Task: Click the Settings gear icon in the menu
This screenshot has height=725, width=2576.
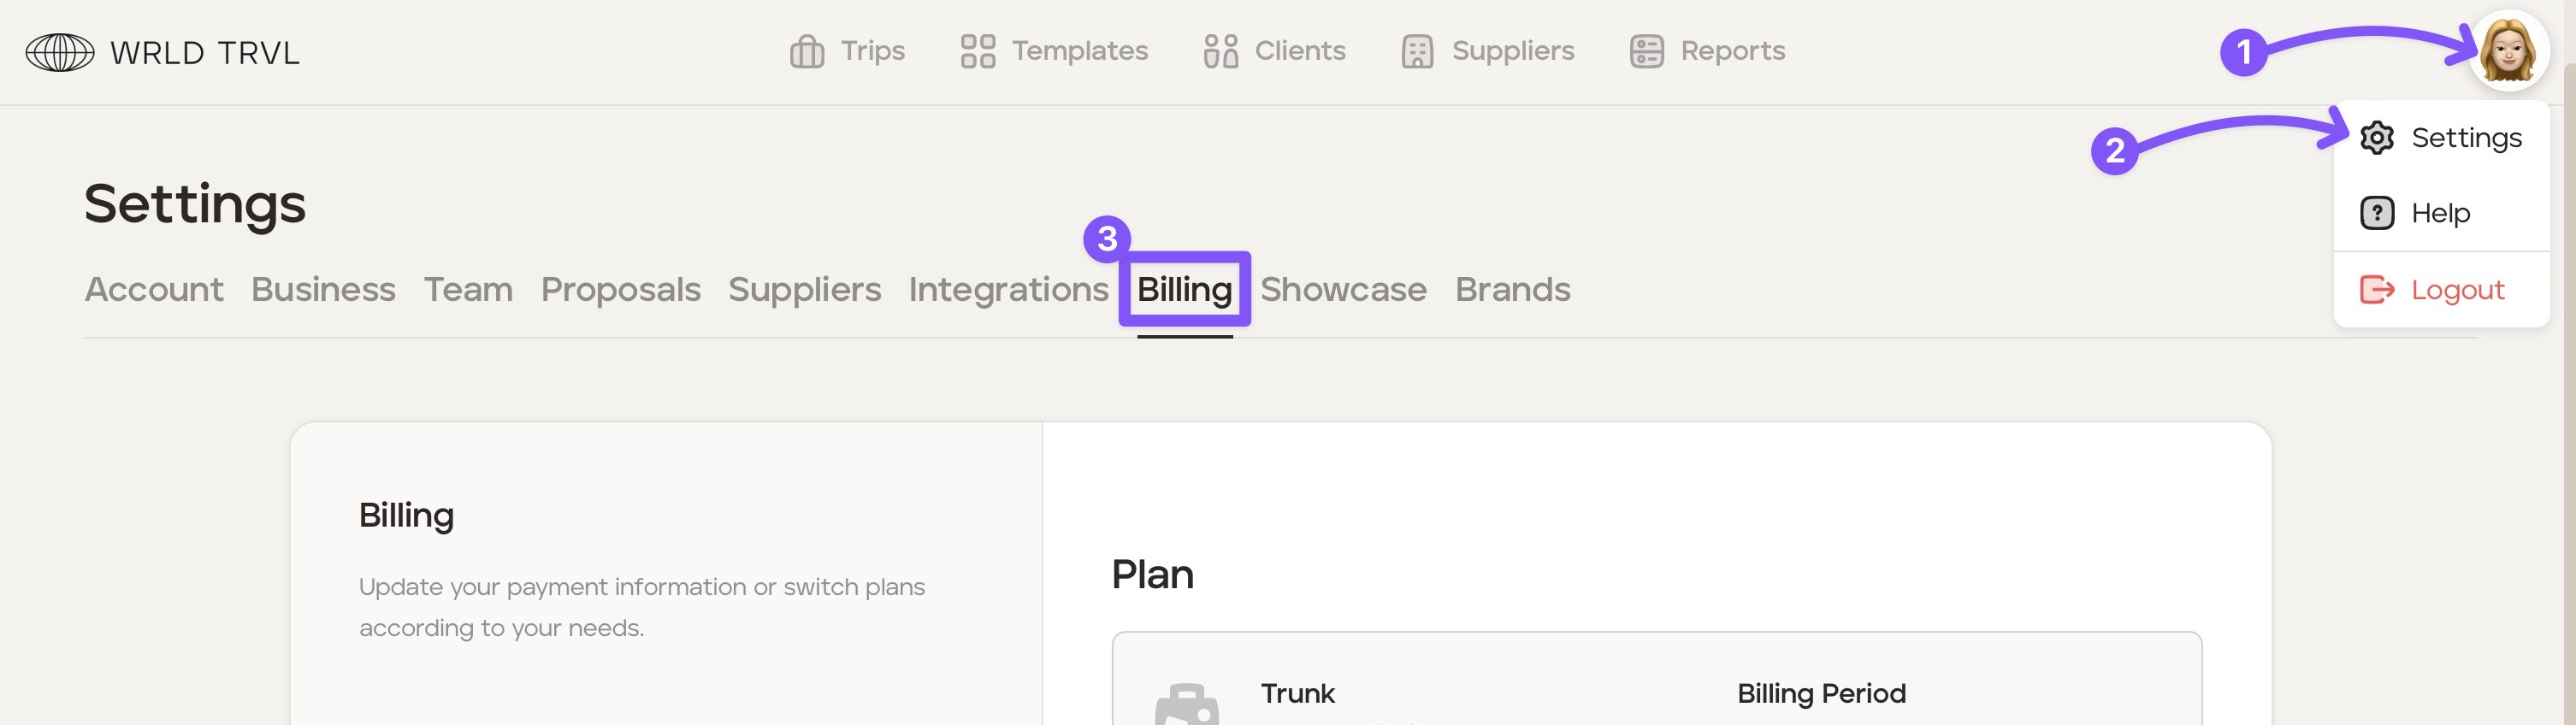Action: click(x=2377, y=138)
